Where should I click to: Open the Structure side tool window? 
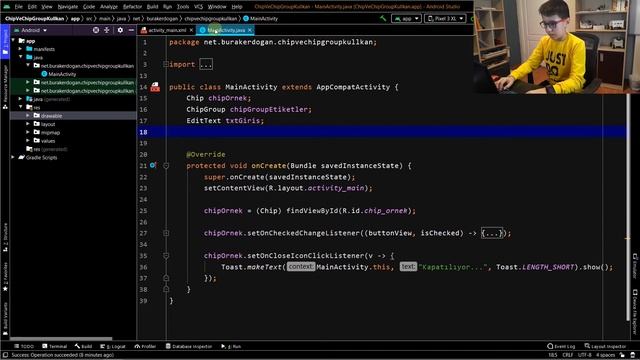(x=5, y=237)
